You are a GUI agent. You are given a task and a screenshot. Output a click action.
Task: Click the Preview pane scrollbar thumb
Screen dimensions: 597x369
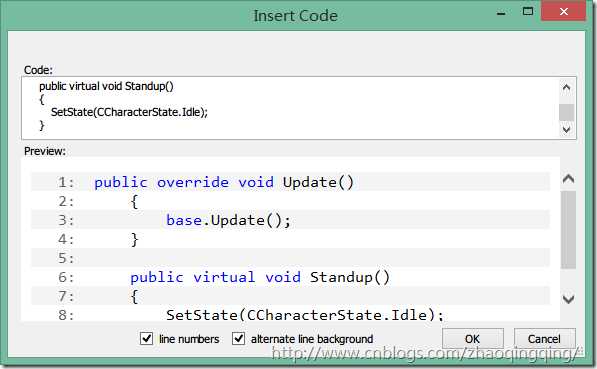(x=568, y=230)
